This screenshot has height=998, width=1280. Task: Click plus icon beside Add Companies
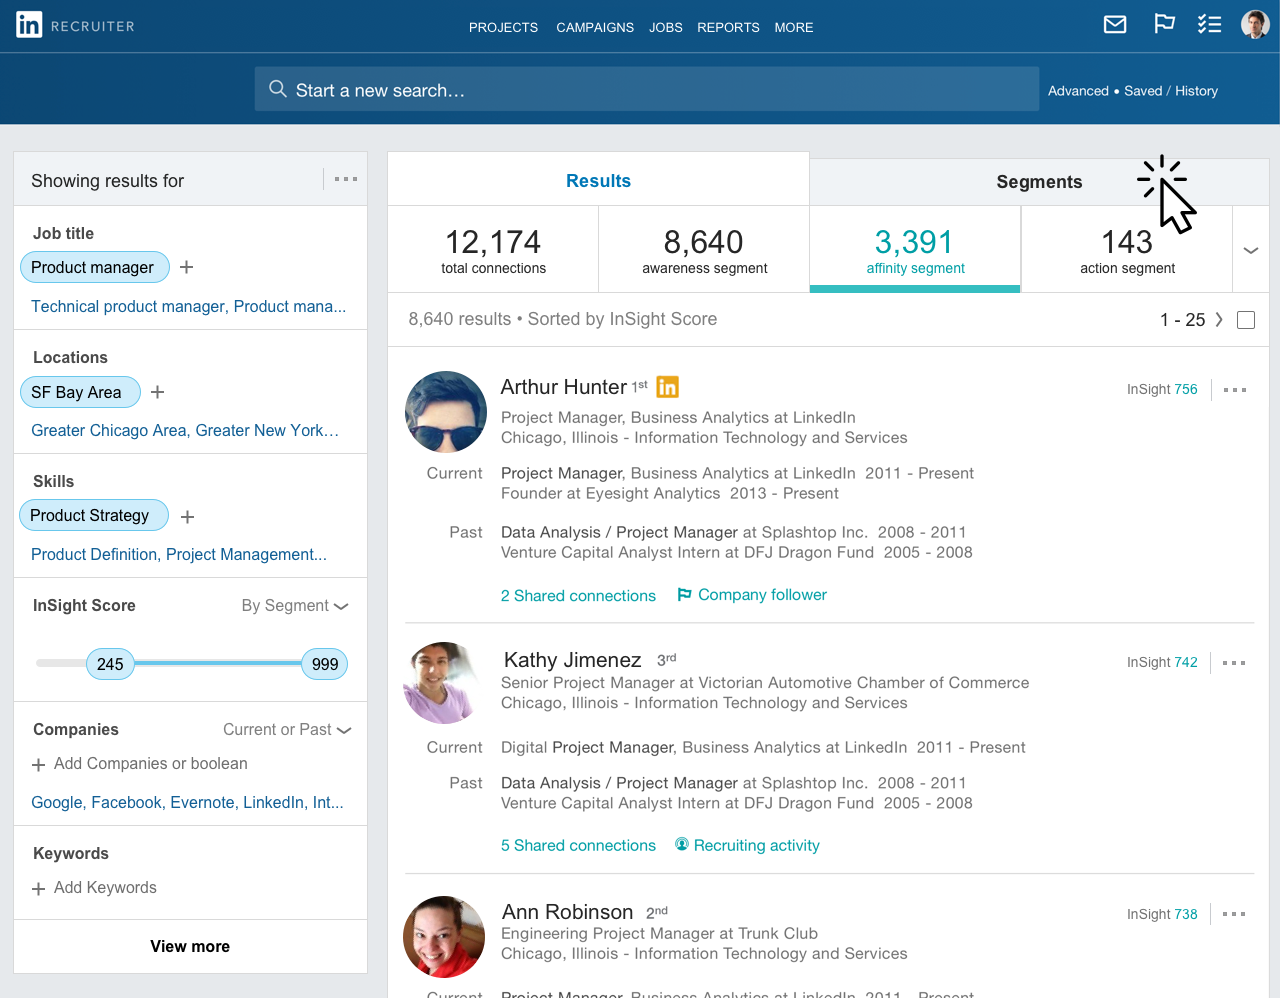(x=39, y=765)
